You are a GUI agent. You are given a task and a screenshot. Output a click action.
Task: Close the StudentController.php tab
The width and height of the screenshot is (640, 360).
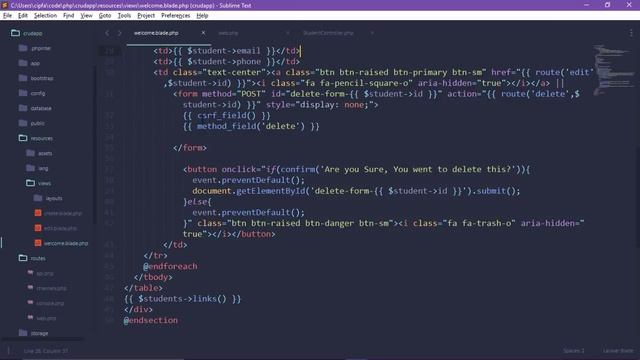pos(372,33)
